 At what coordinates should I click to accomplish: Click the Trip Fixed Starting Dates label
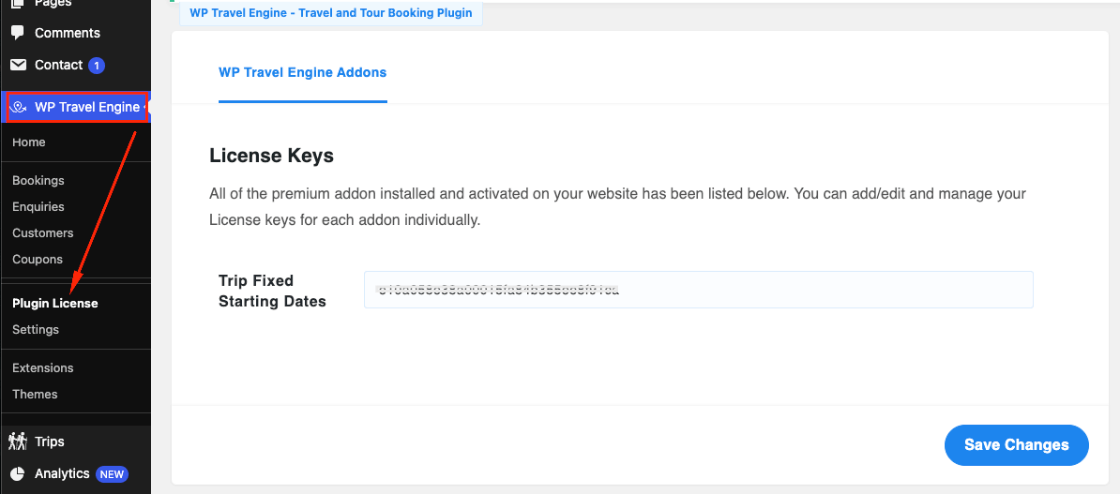point(272,291)
